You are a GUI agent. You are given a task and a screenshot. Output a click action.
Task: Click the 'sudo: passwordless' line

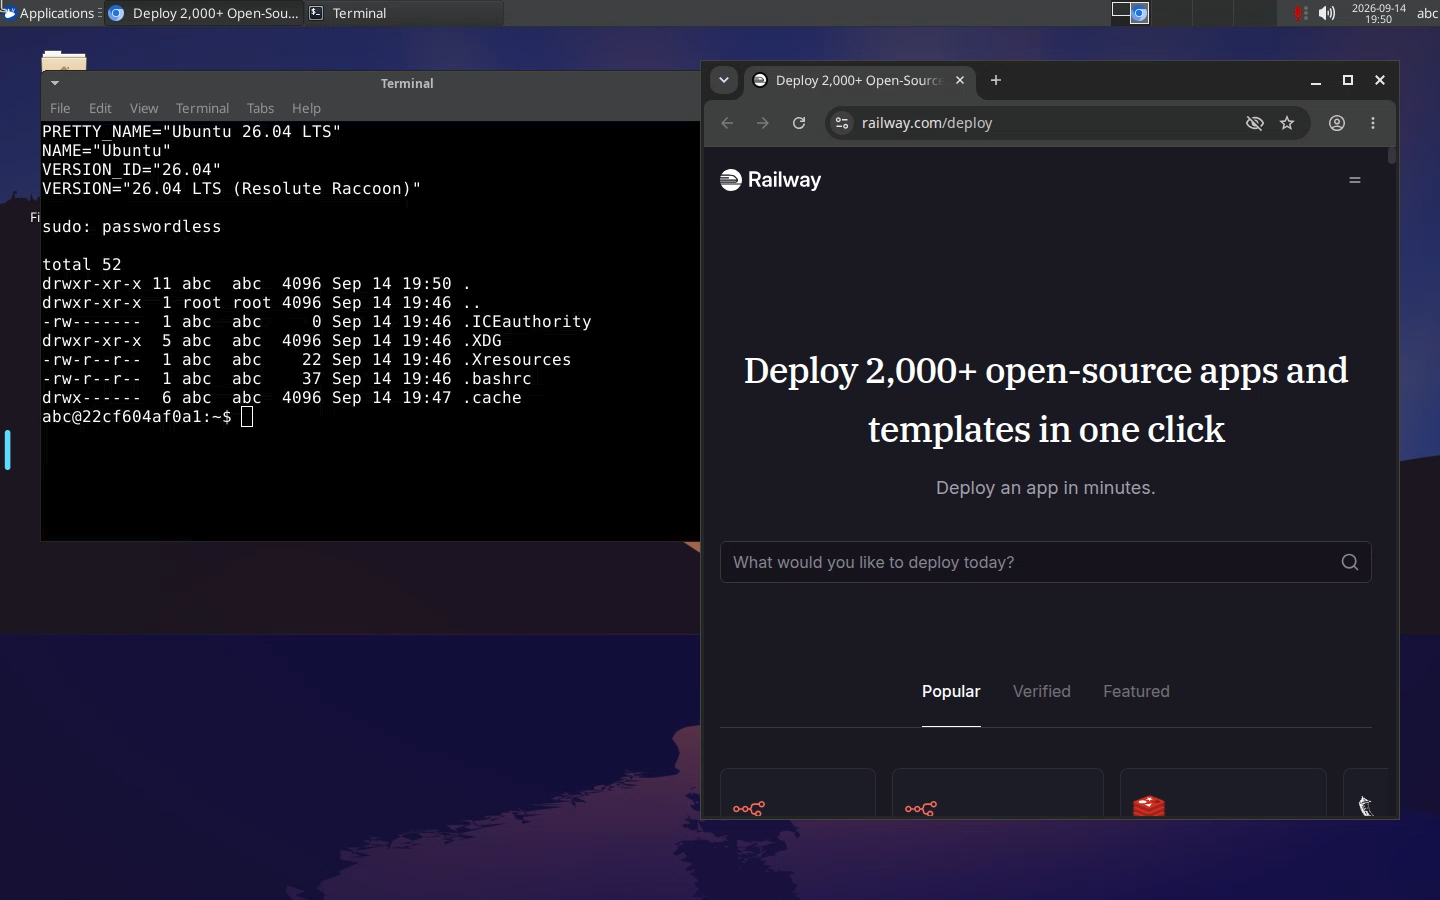(x=131, y=227)
